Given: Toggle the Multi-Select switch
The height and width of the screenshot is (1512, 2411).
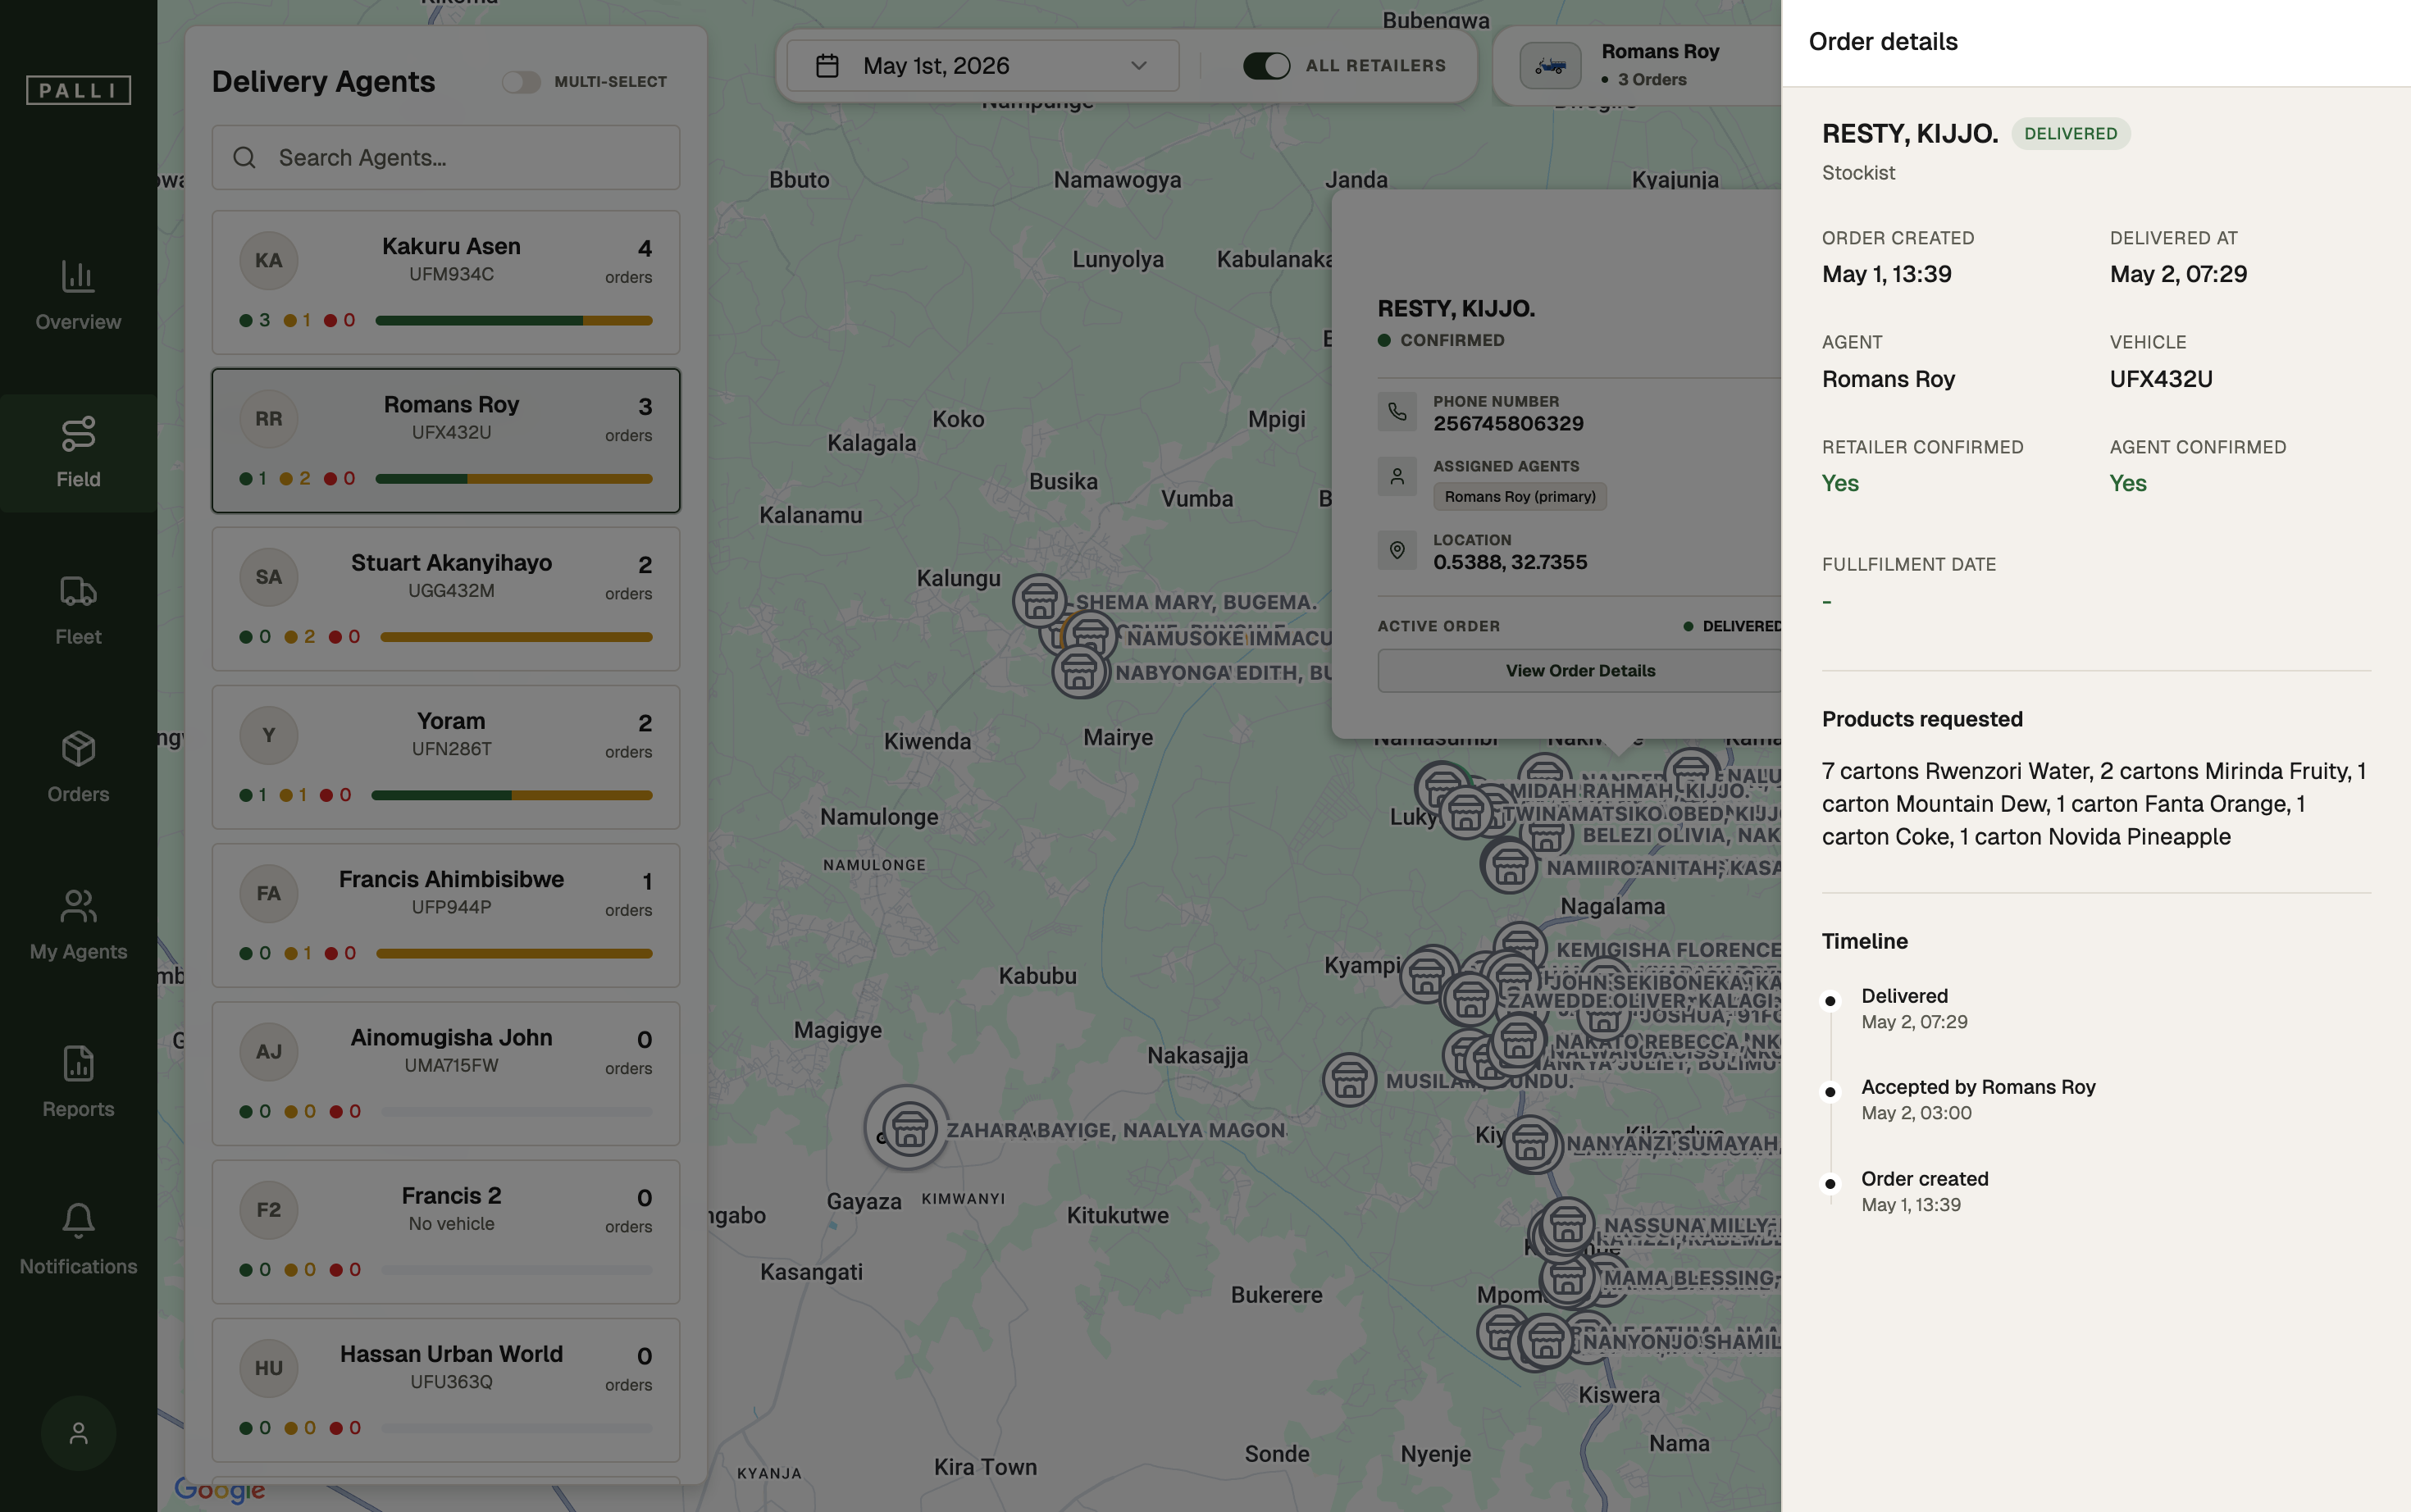Looking at the screenshot, I should pos(521,82).
